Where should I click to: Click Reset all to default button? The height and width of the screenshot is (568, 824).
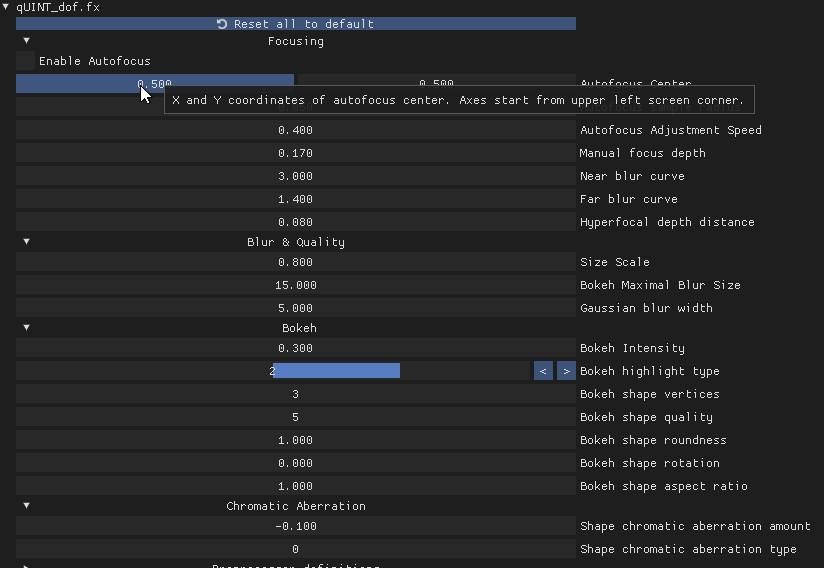click(x=295, y=24)
